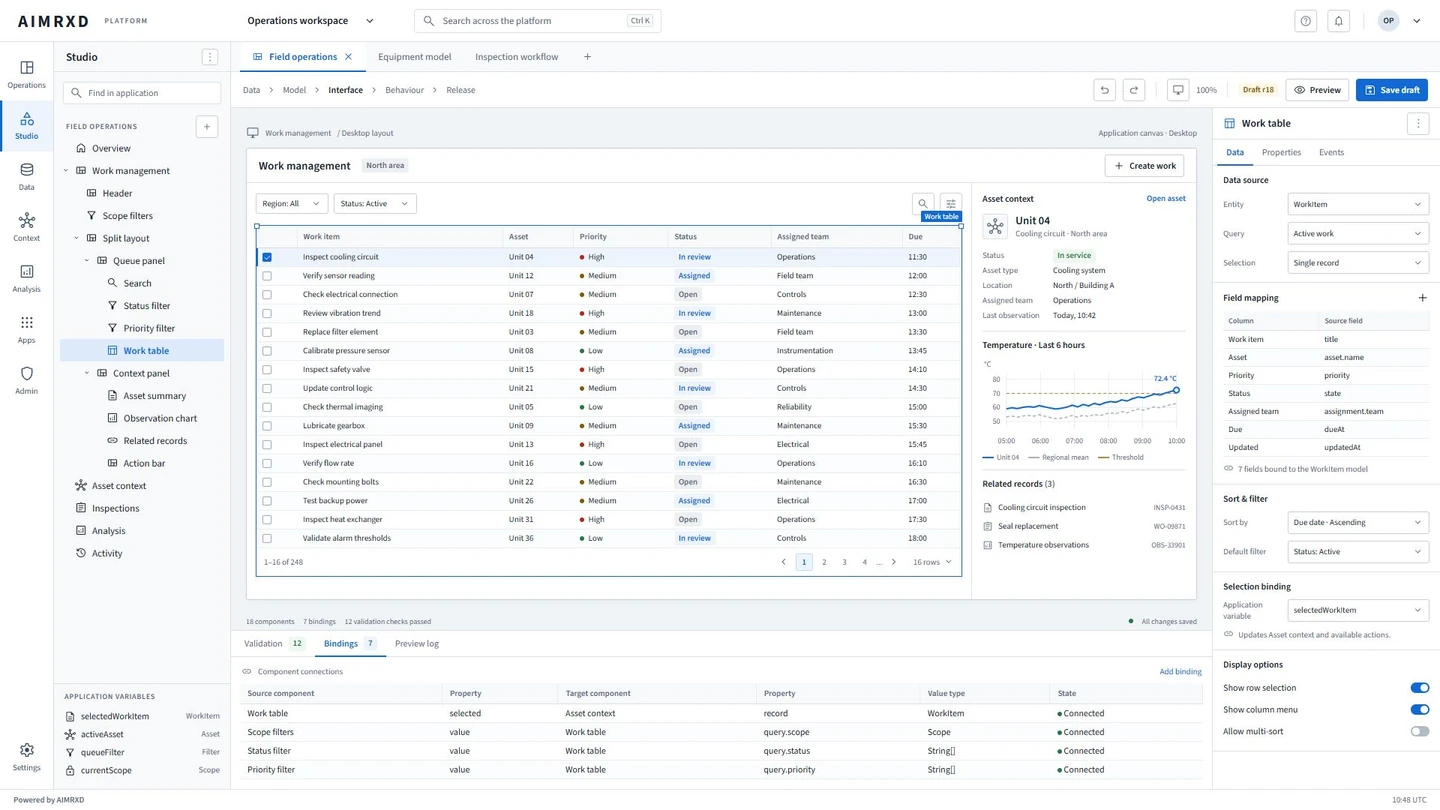Go to previous table page arrow
The image size is (1440, 810).
pyautogui.click(x=783, y=562)
